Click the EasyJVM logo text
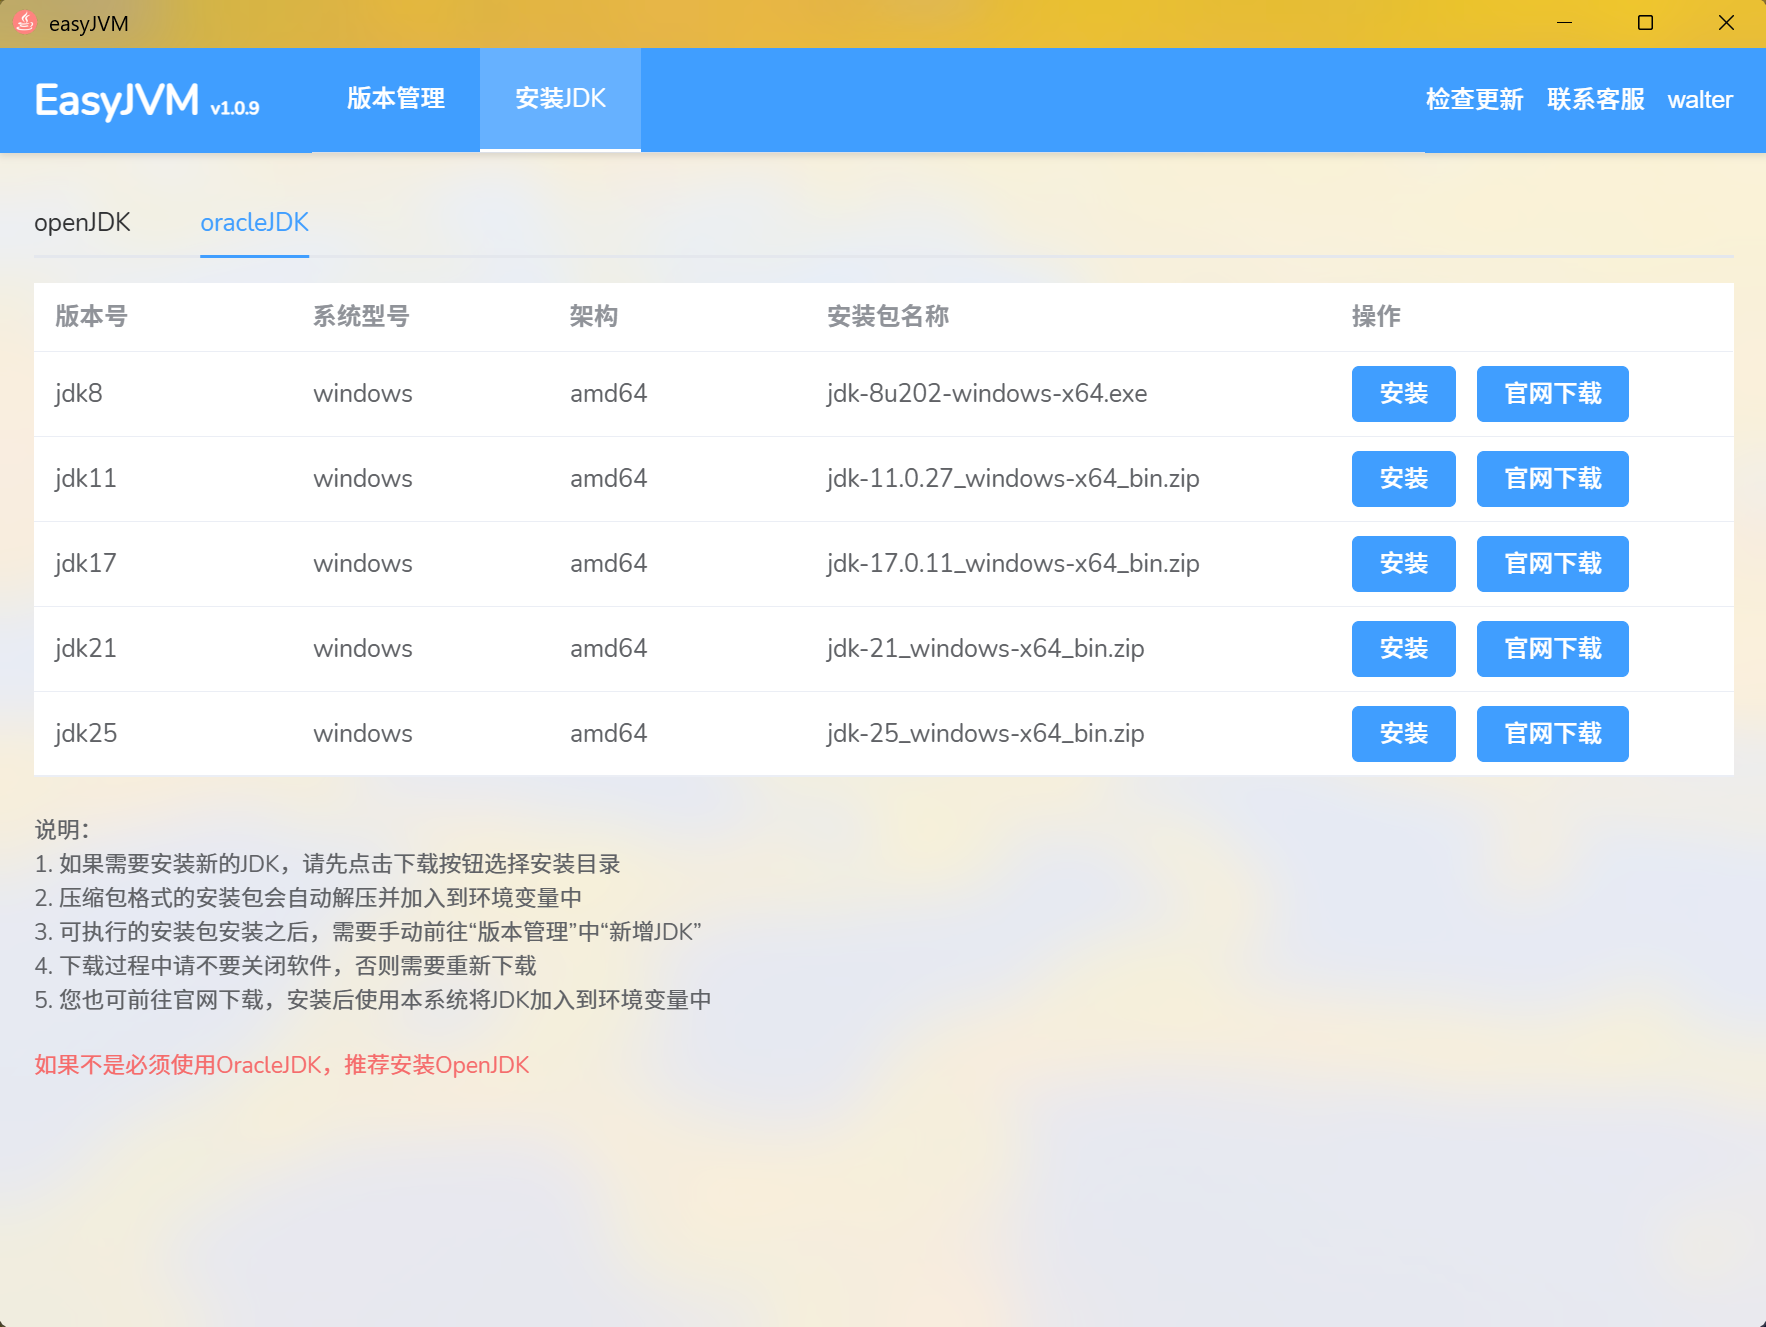Viewport: 1766px width, 1327px height. coord(117,100)
